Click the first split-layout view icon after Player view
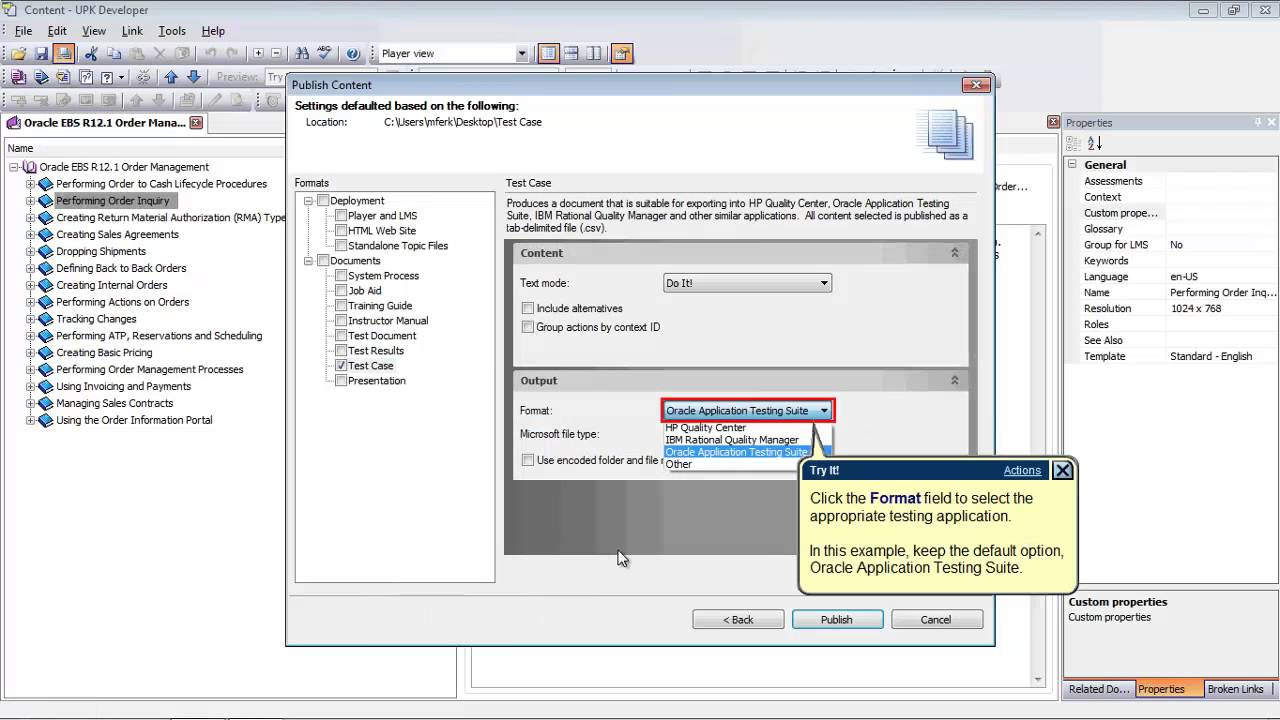The image size is (1280, 720). click(548, 53)
